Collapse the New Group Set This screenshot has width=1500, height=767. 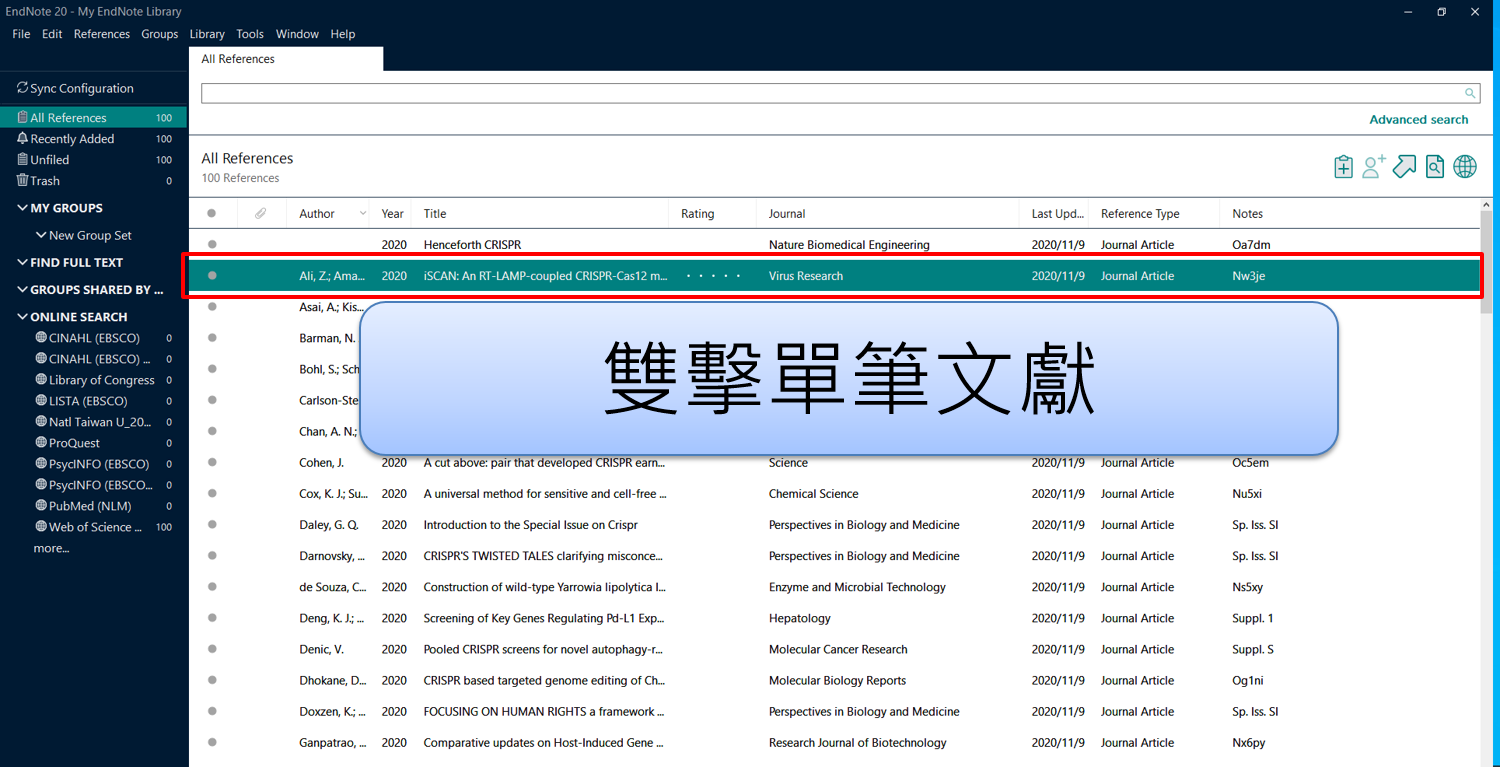pyautogui.click(x=41, y=235)
